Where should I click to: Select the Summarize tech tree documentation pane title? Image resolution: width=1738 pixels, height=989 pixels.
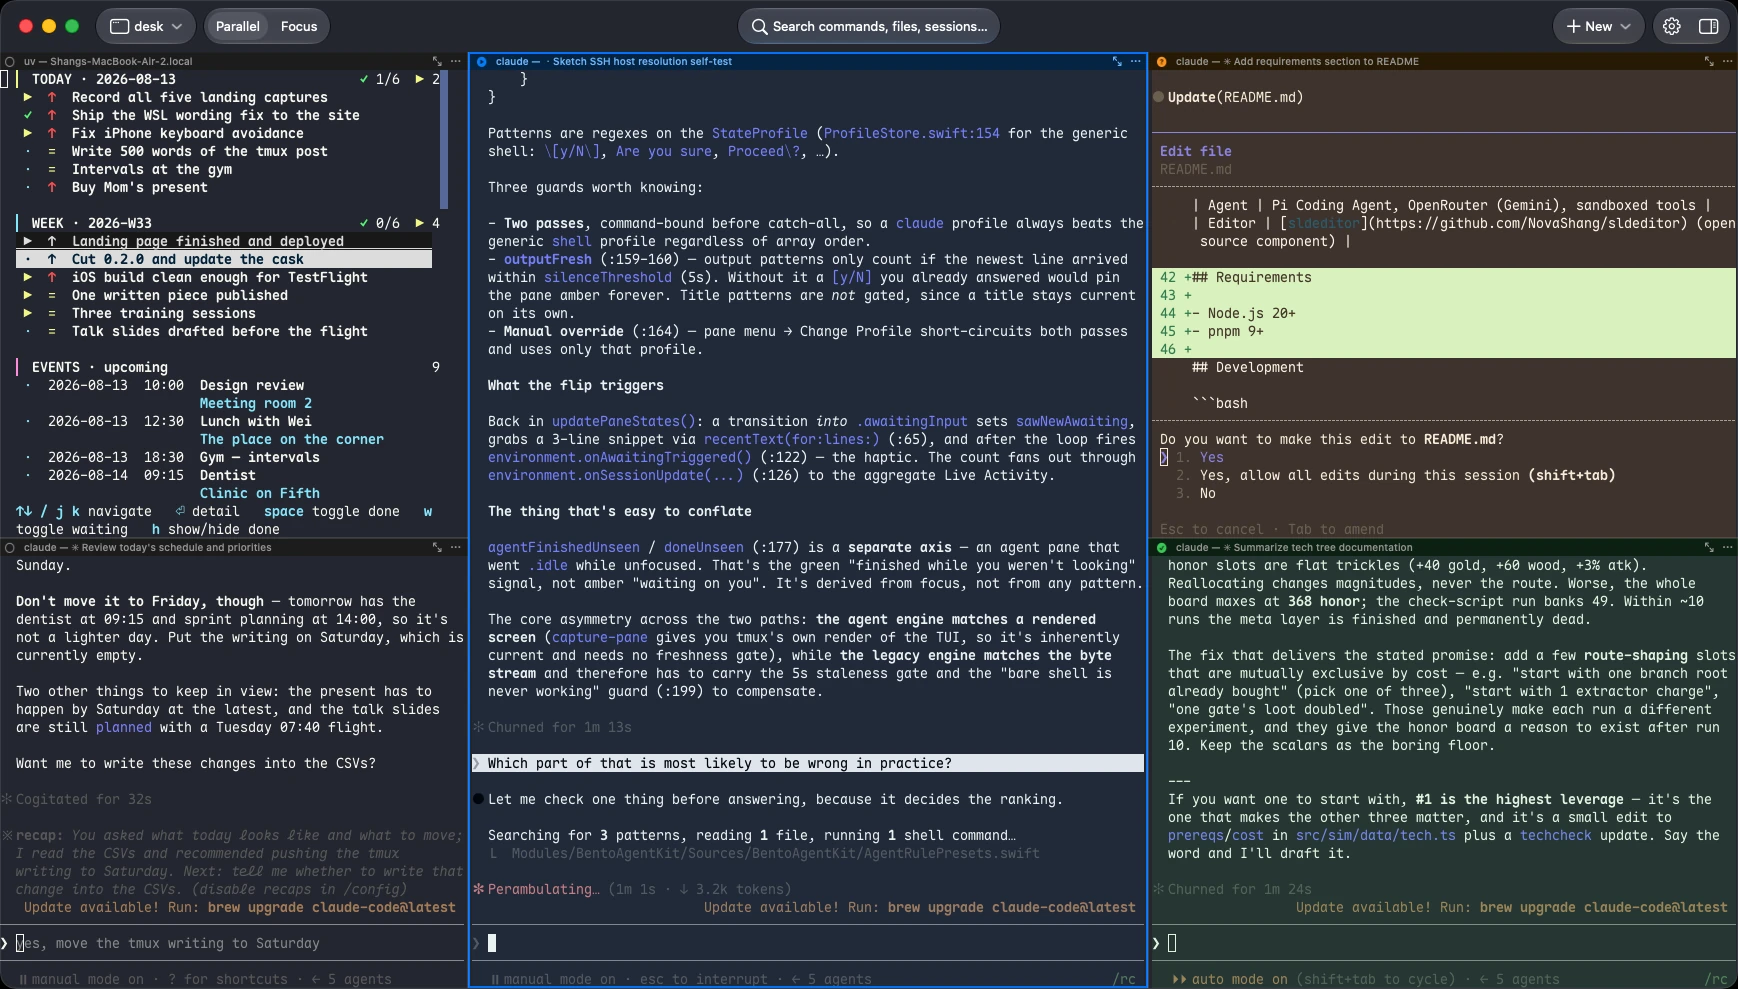1323,547
